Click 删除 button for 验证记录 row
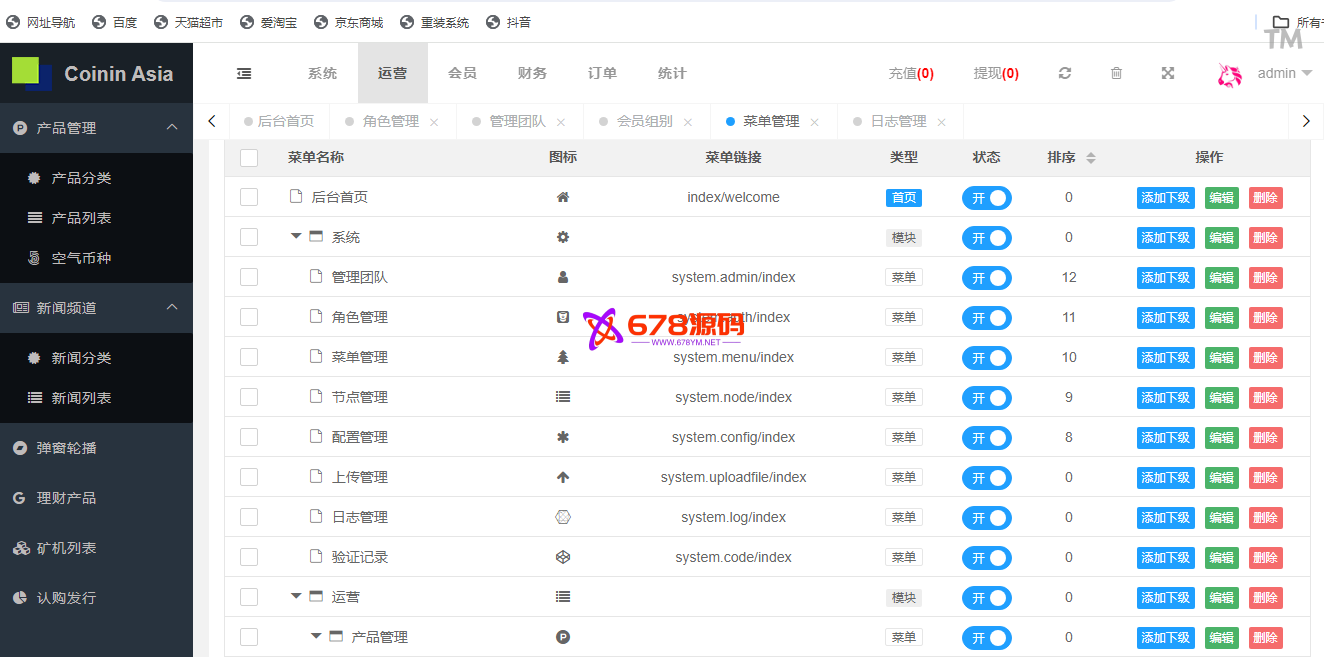This screenshot has height=657, width=1324. [1265, 558]
